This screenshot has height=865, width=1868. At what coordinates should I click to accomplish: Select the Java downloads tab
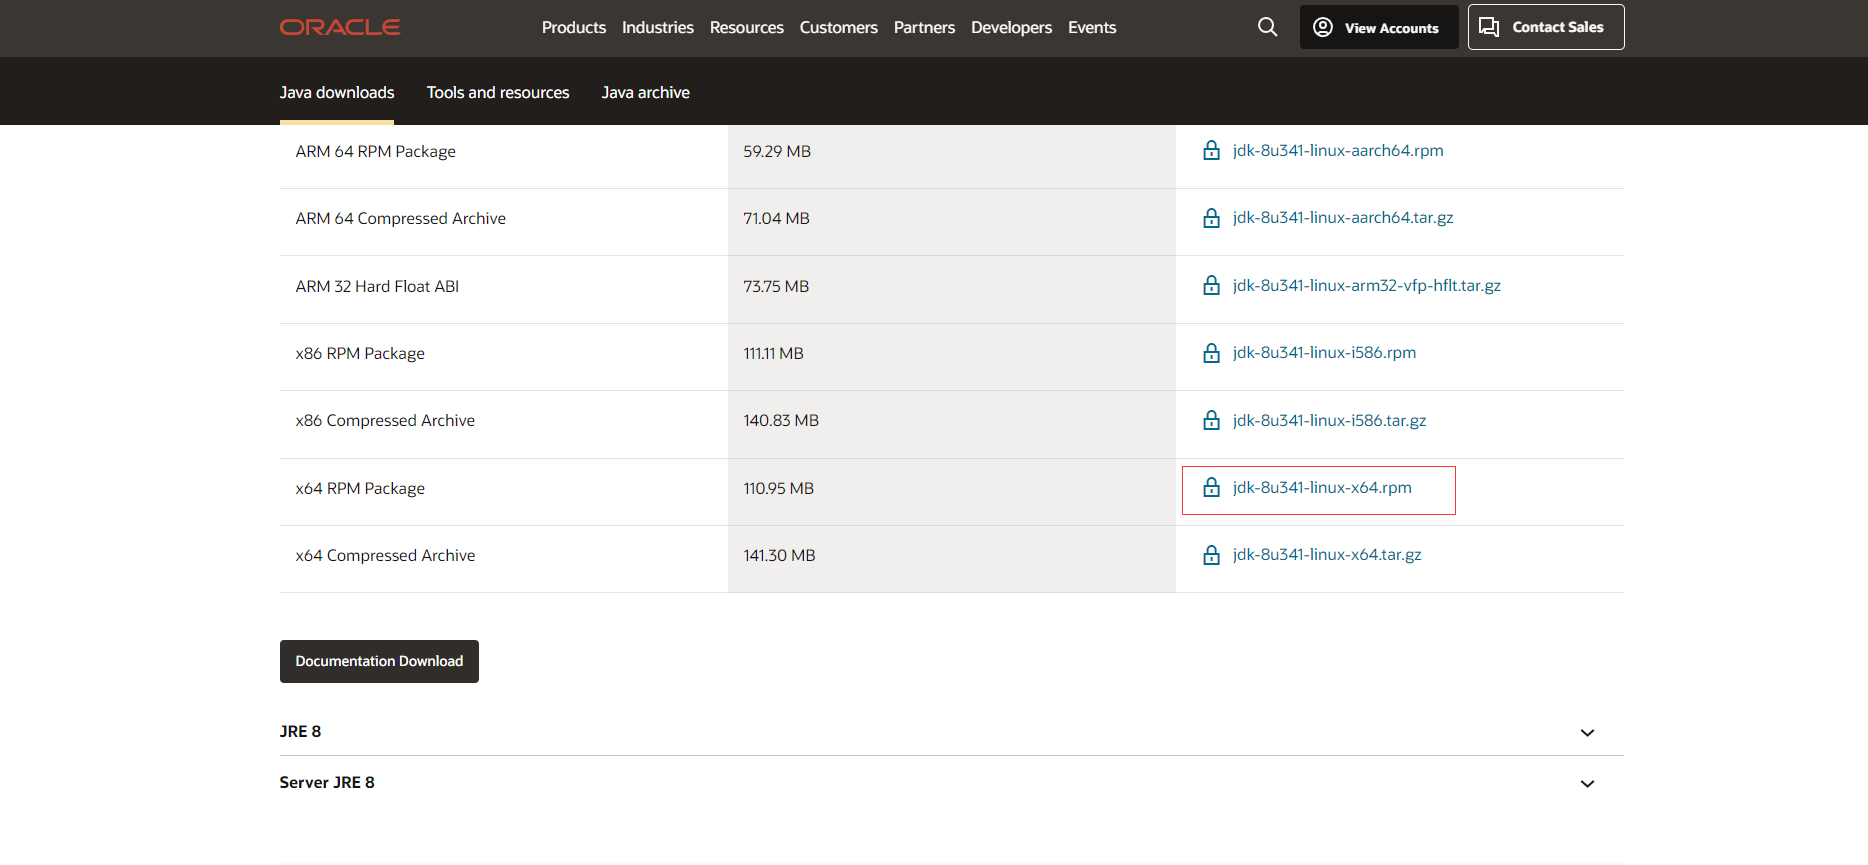point(337,93)
